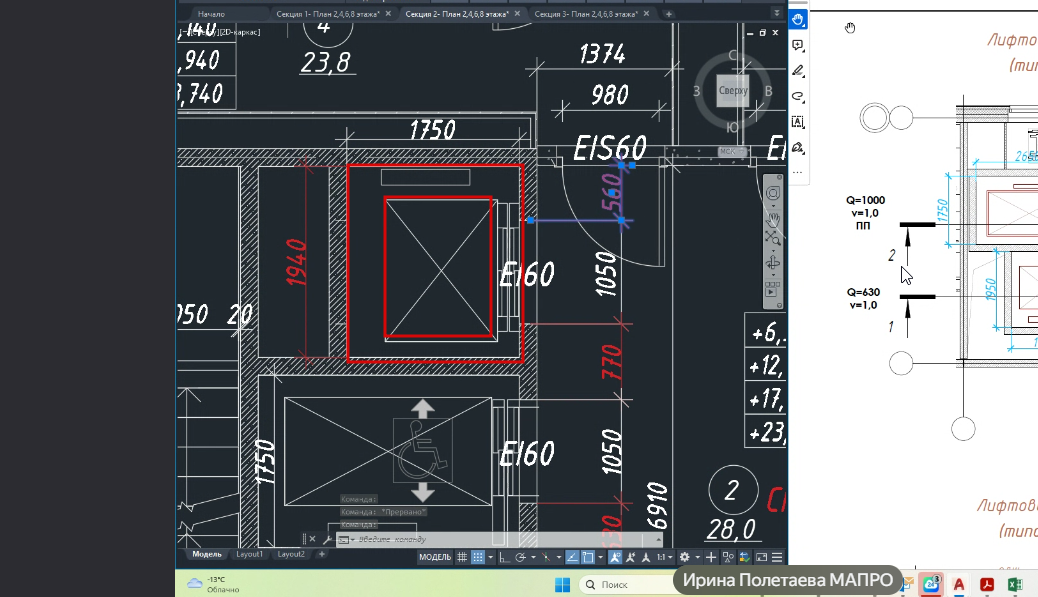Add a new layout with plus button
Image resolution: width=1038 pixels, height=597 pixels.
(x=322, y=554)
